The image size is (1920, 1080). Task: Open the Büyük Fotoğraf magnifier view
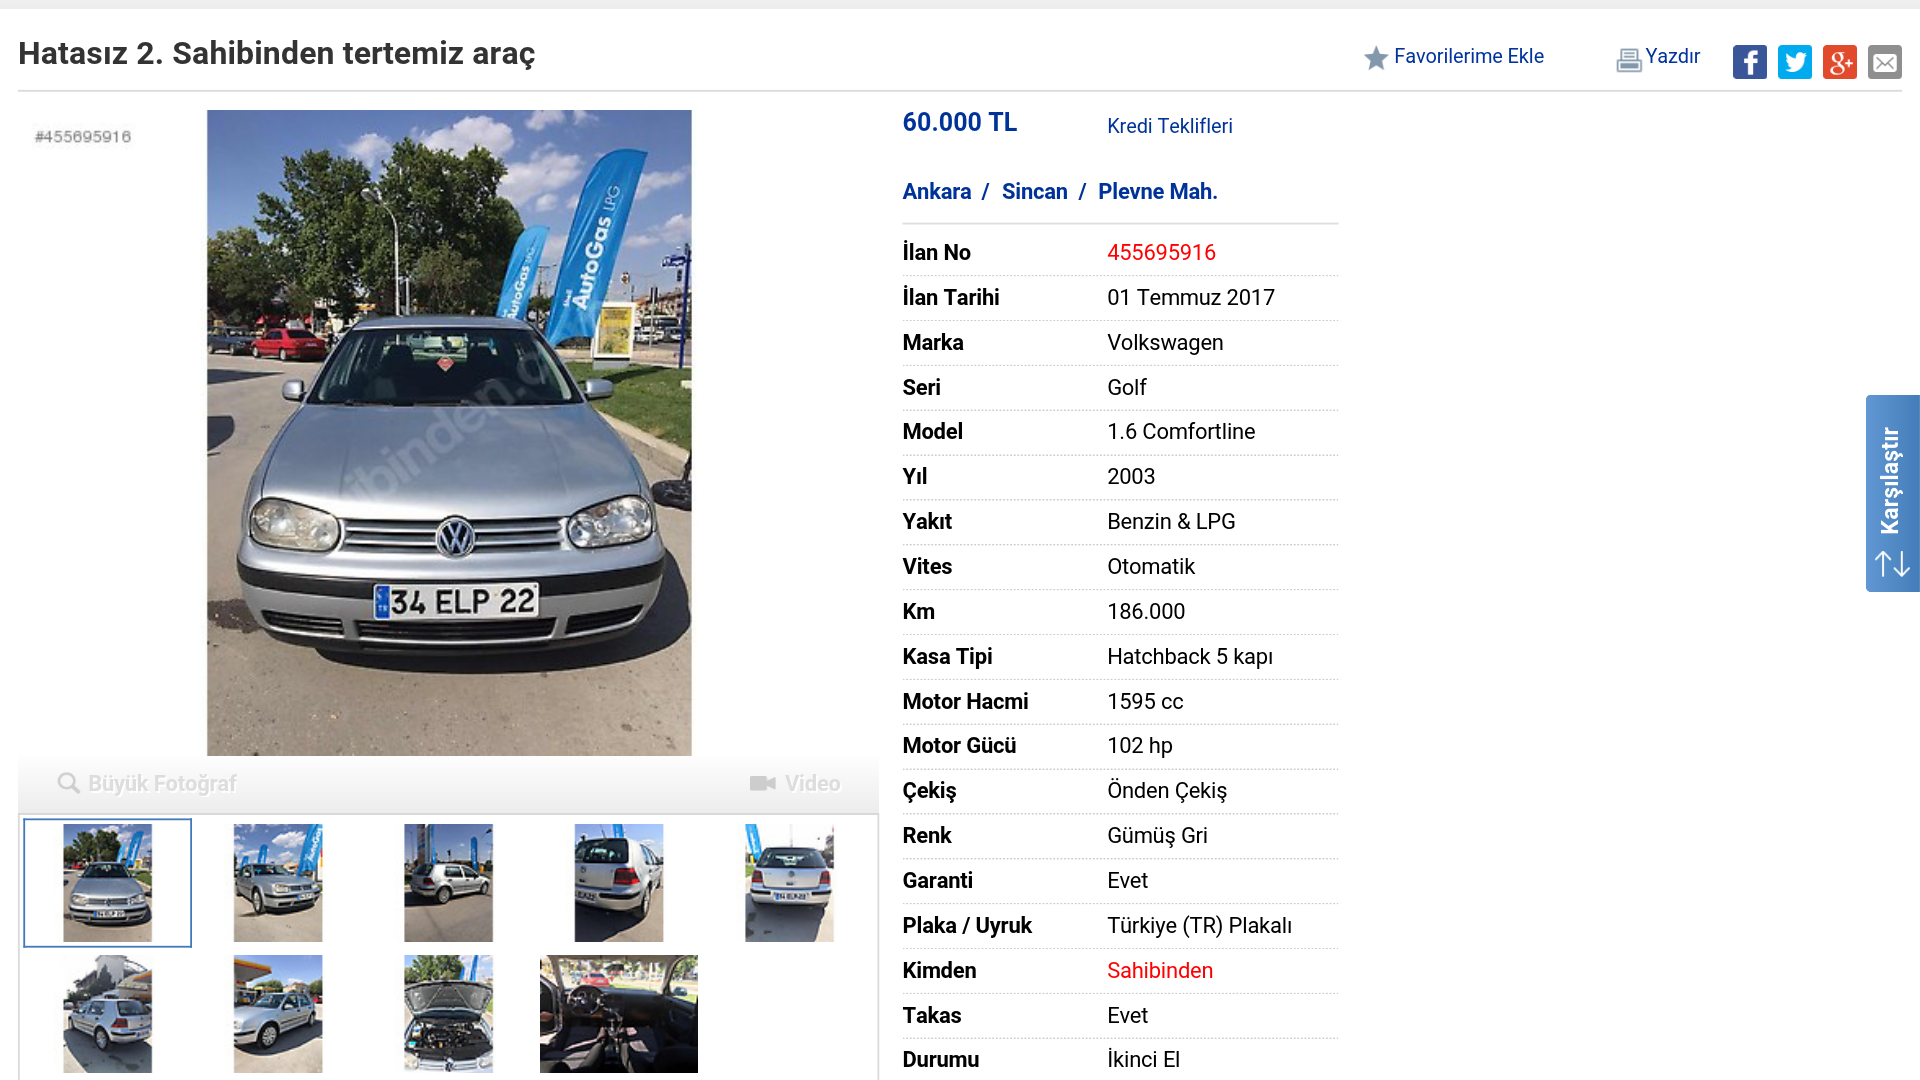tap(147, 783)
